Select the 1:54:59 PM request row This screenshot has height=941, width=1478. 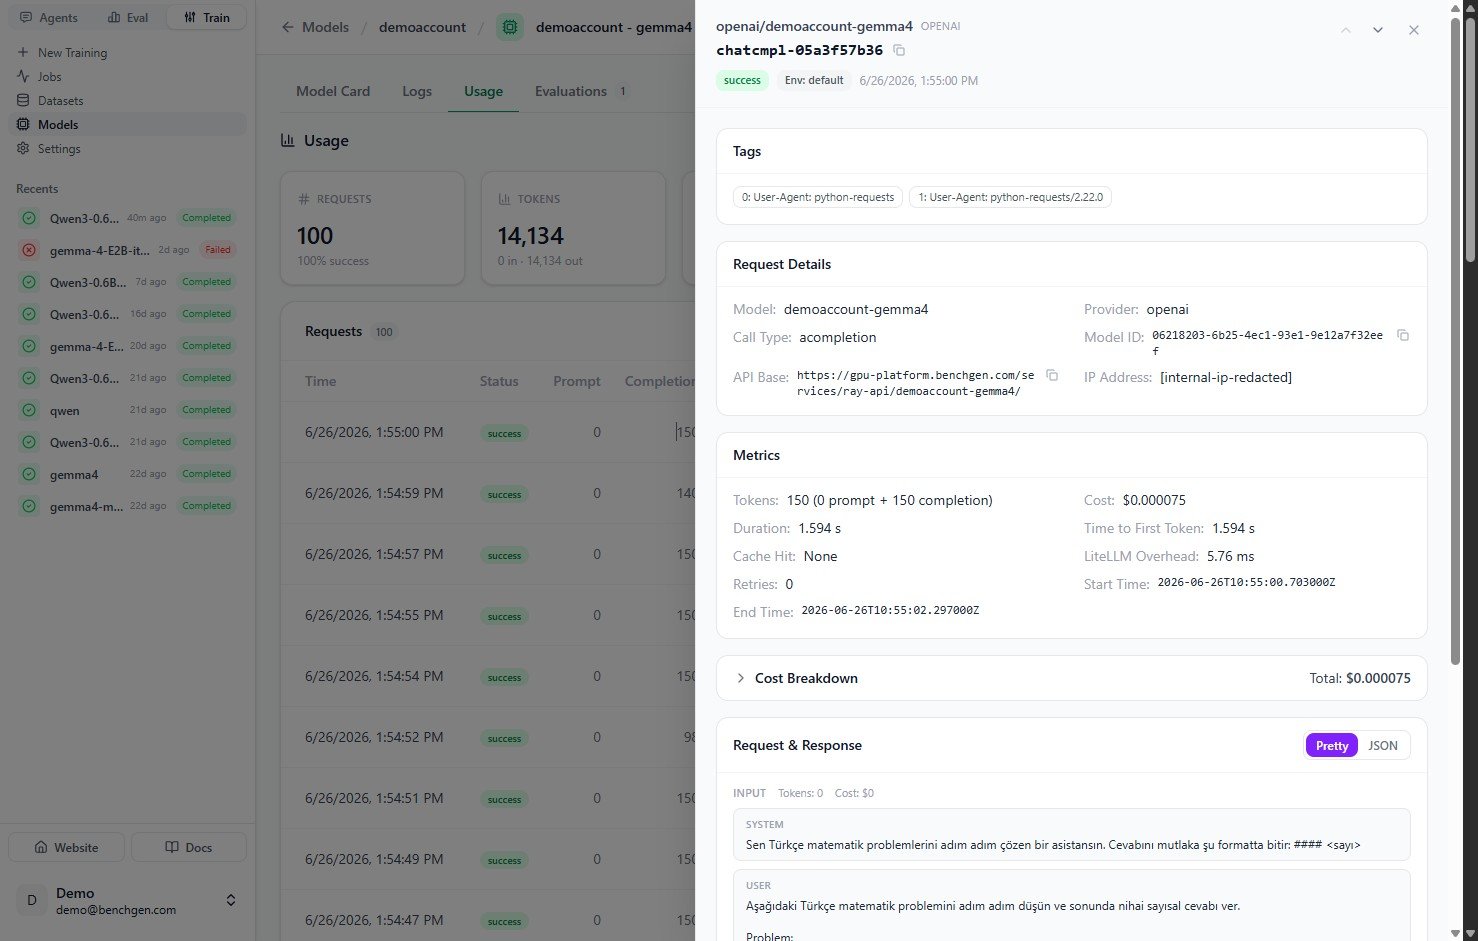pos(488,493)
